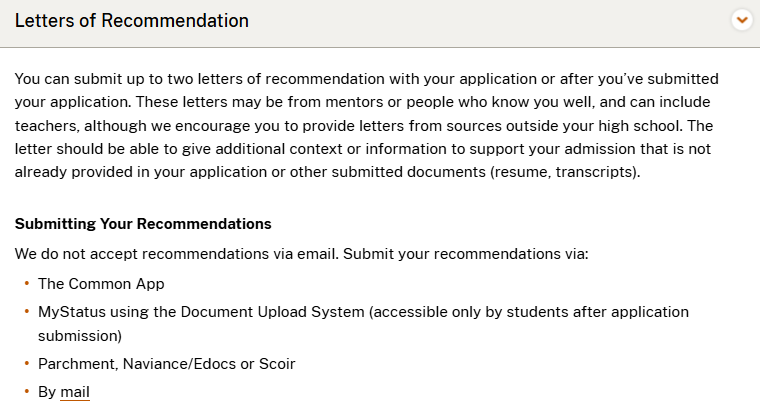
Task: Select "The Common App" list item
Action: (x=101, y=284)
